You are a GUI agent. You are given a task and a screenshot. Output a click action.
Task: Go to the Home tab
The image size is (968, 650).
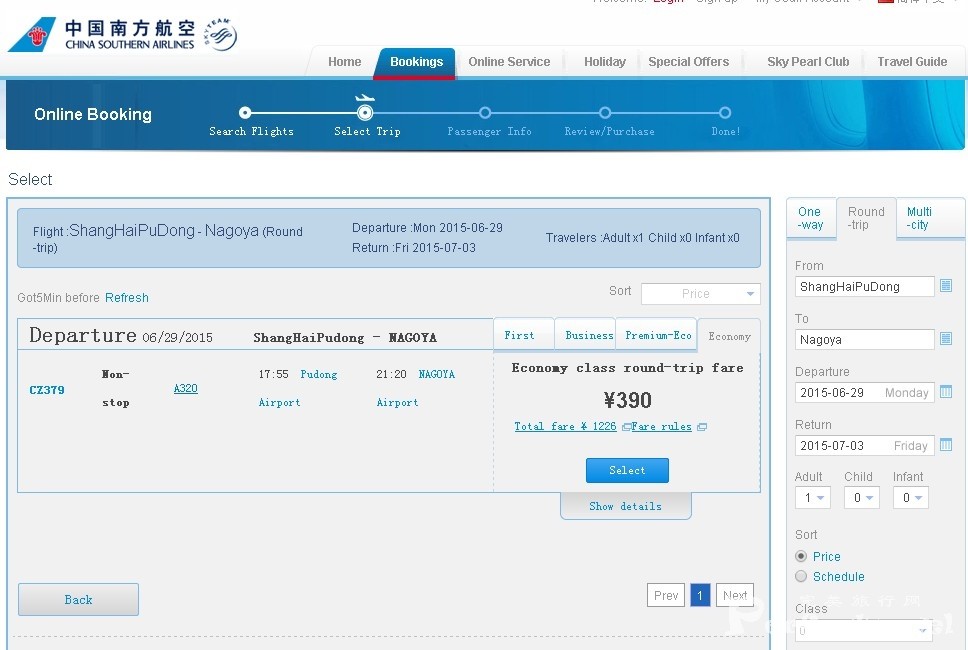pos(344,62)
